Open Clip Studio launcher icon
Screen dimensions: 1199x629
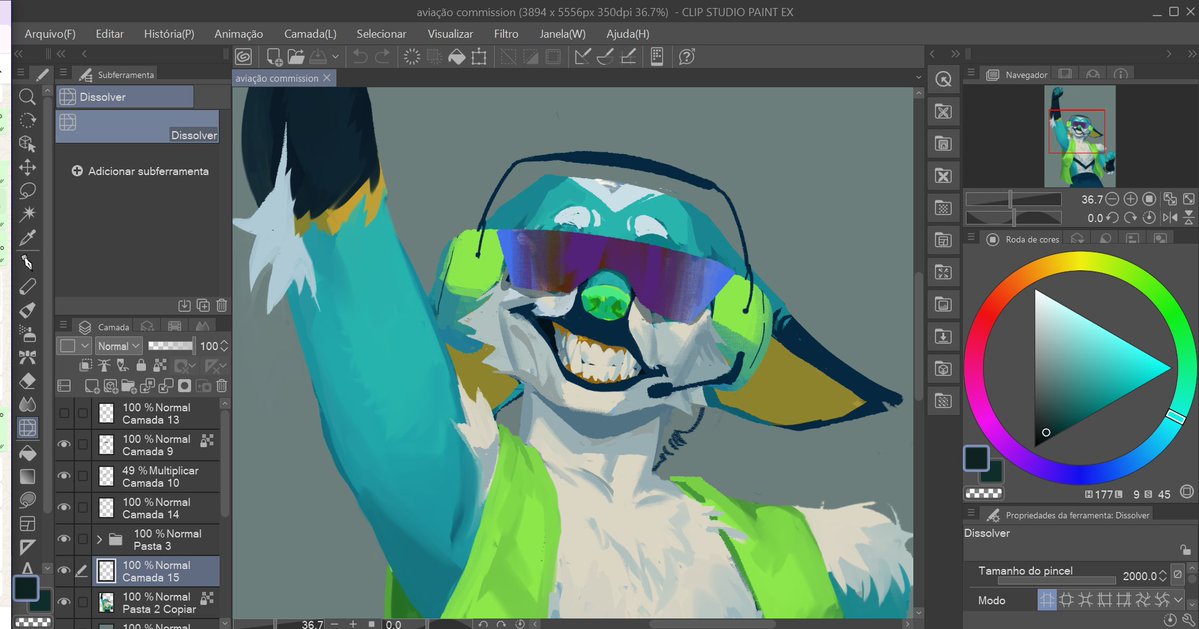point(243,57)
